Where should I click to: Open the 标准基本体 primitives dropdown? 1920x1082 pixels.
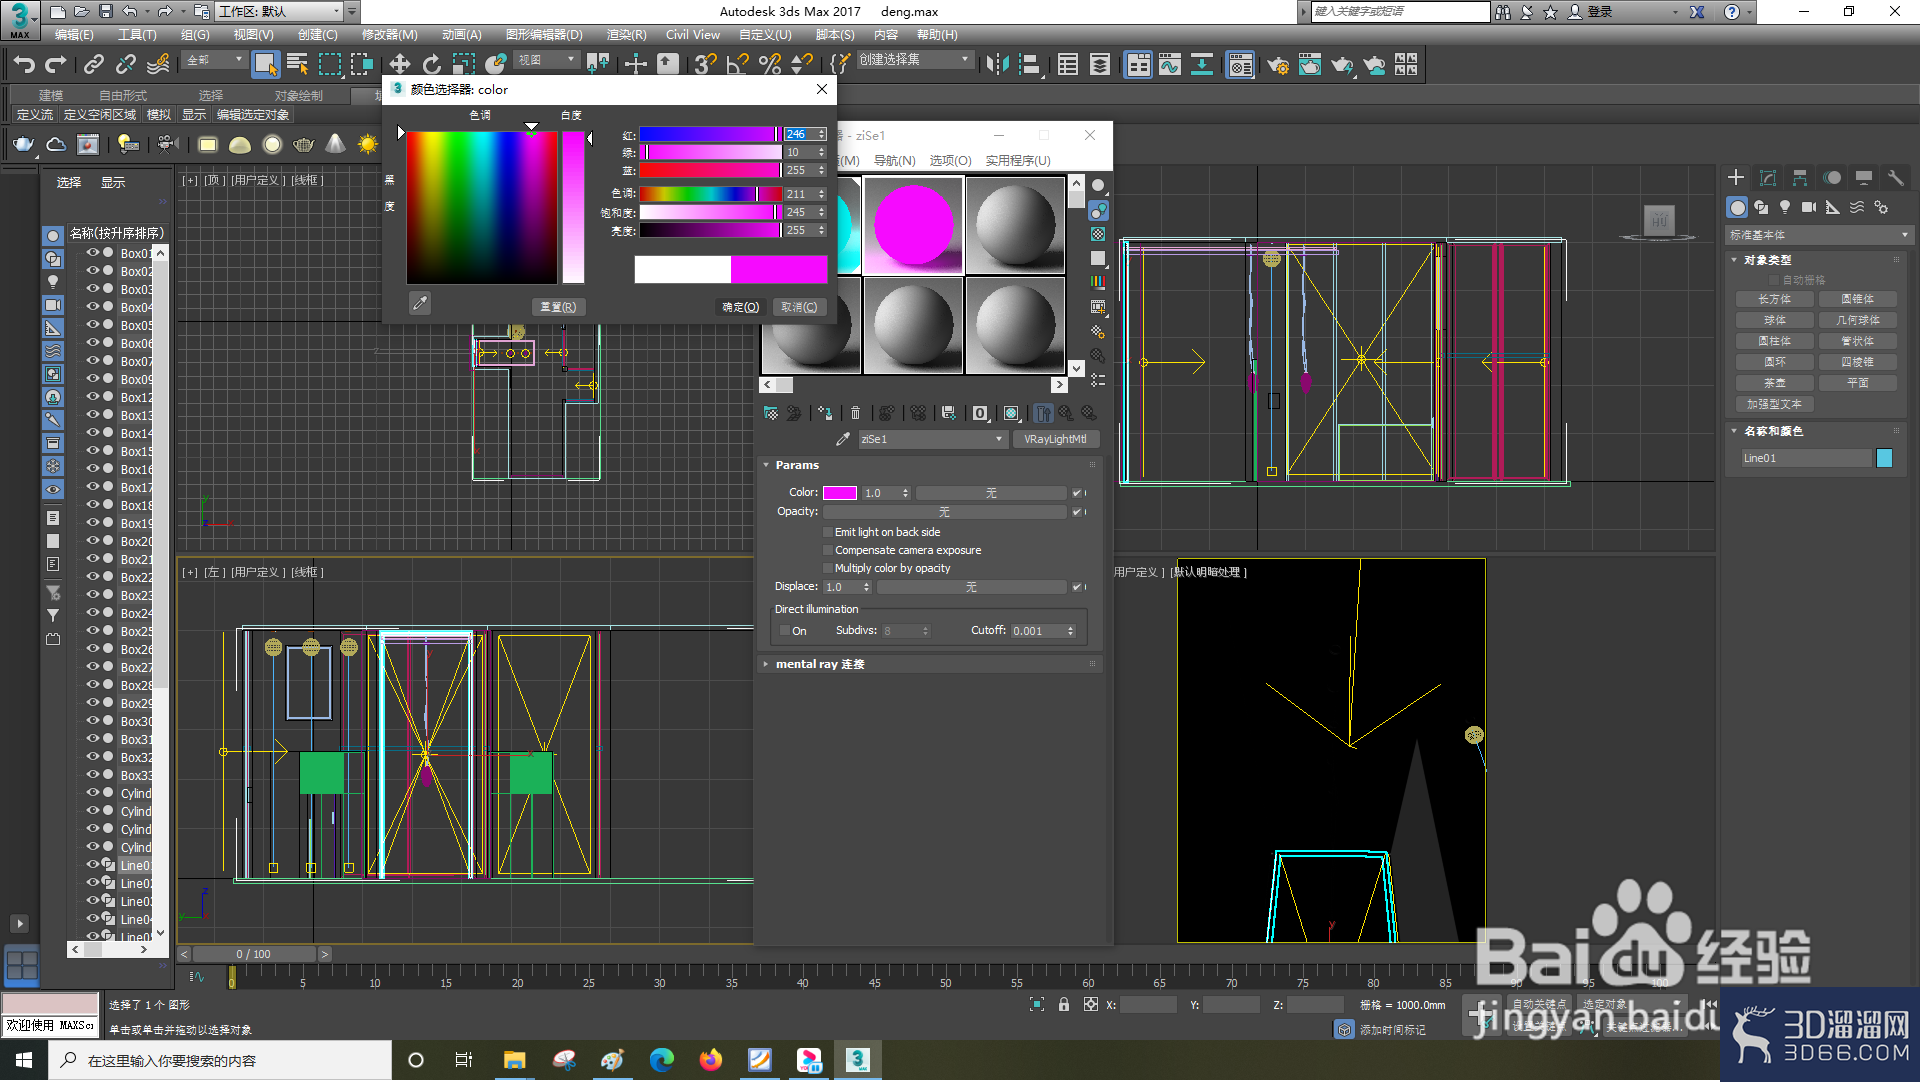[x=1818, y=235]
